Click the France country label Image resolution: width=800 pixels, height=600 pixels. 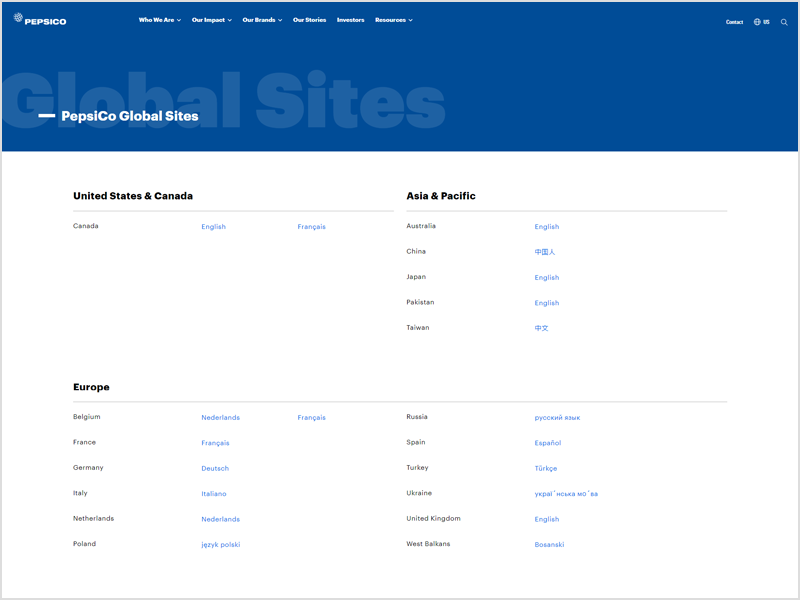click(84, 442)
